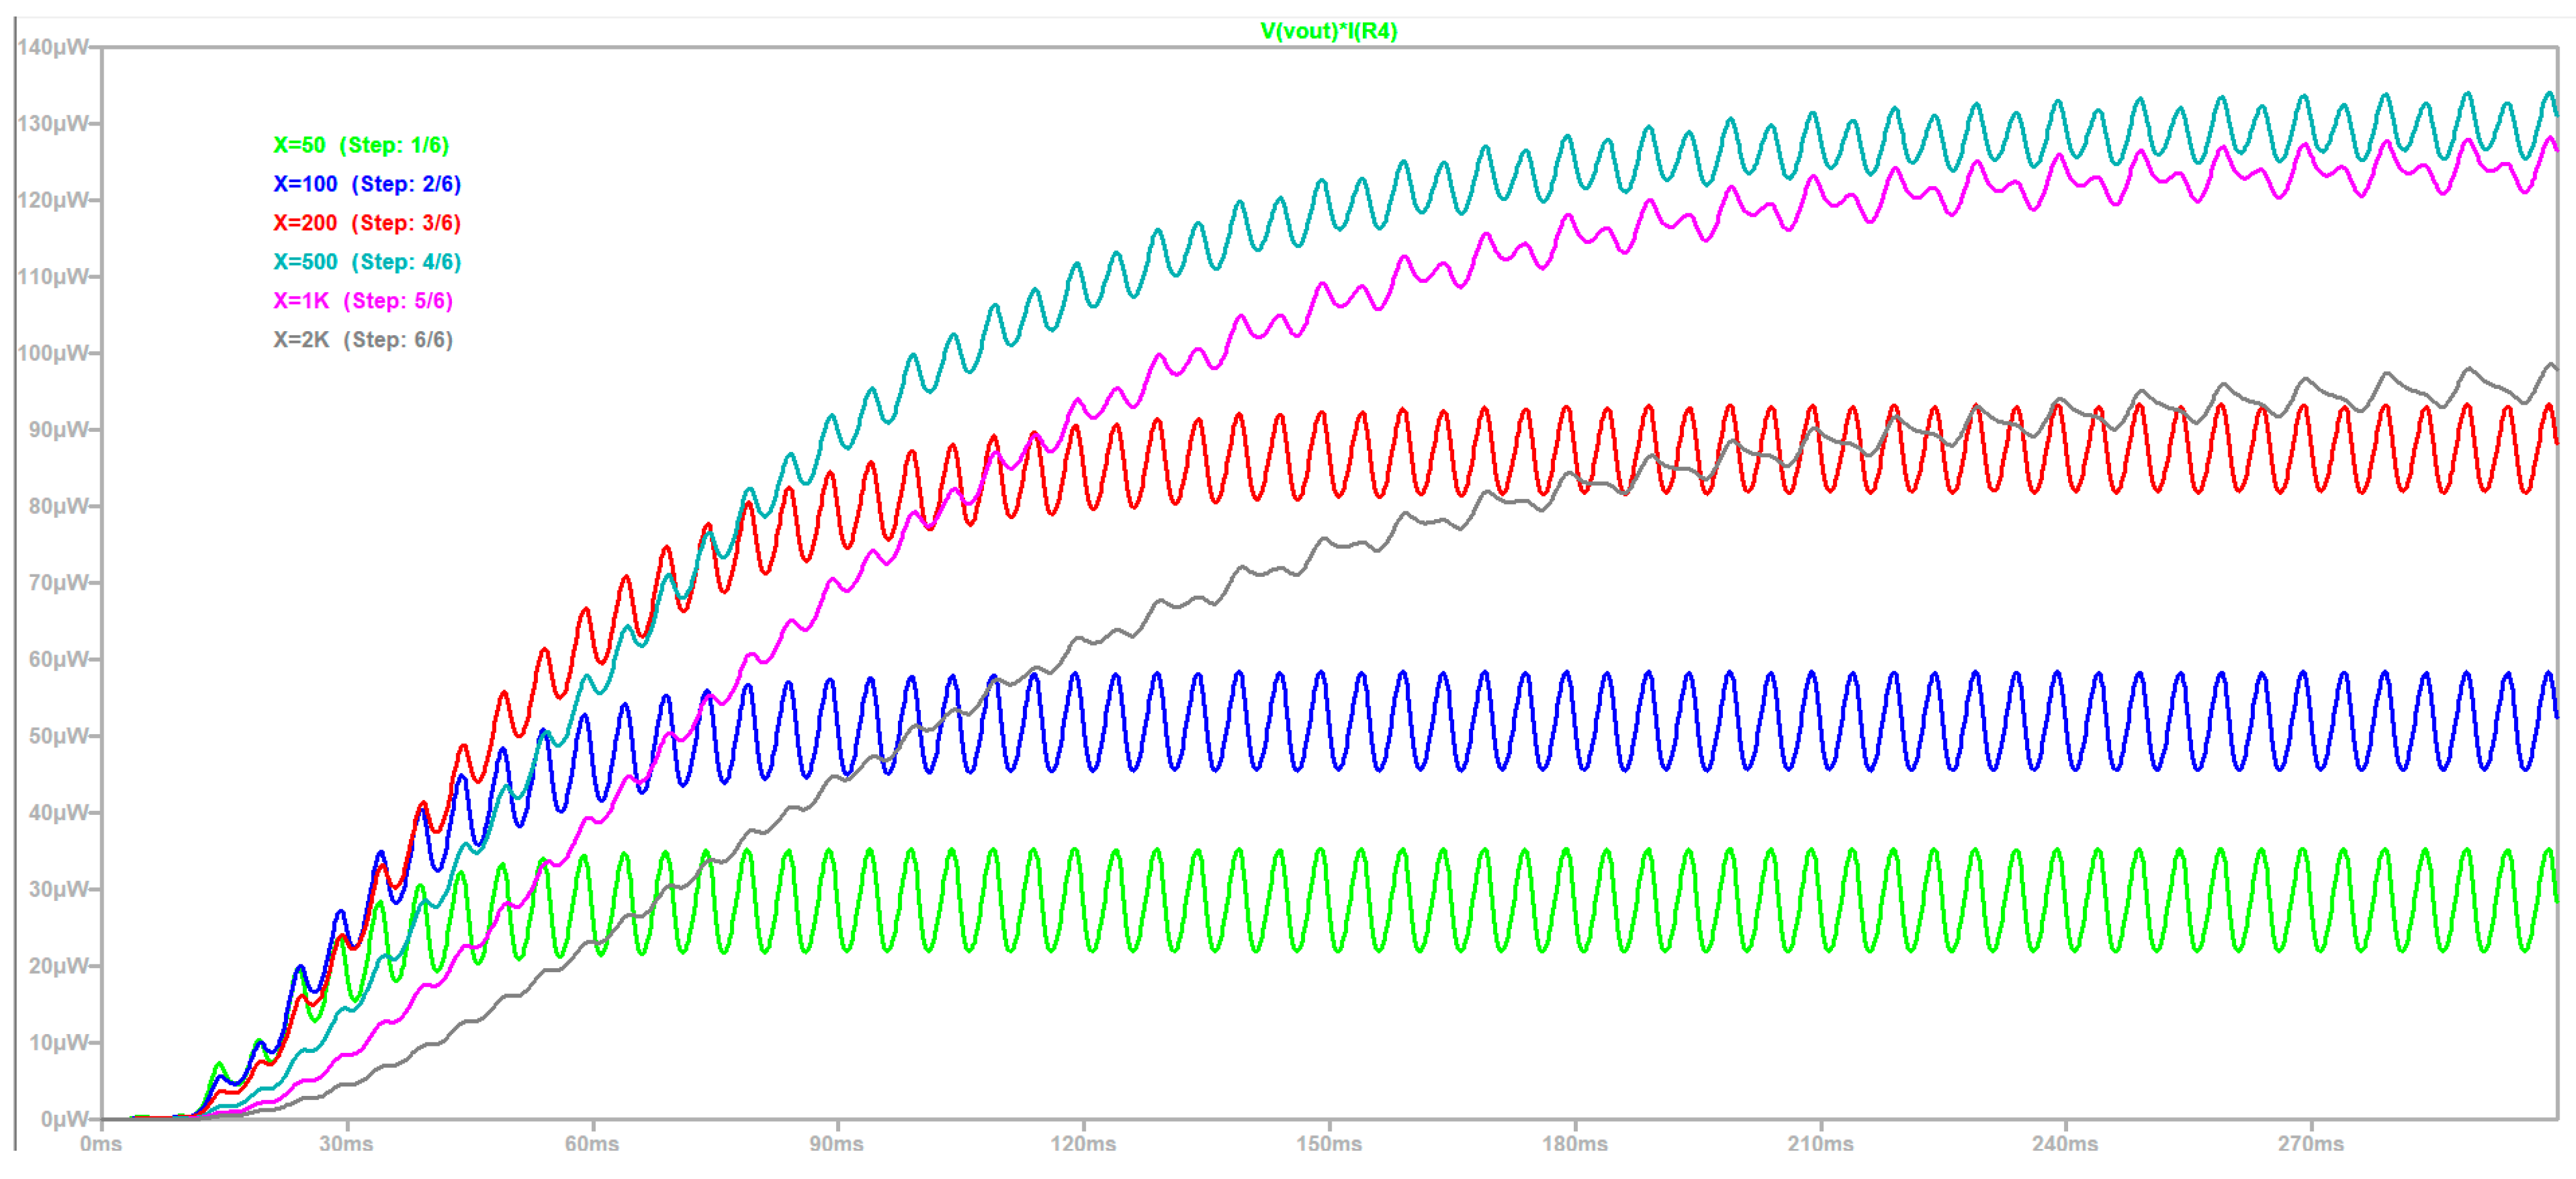The image size is (2576, 1179).
Task: Click the 90ms time axis label
Action: 837,1144
